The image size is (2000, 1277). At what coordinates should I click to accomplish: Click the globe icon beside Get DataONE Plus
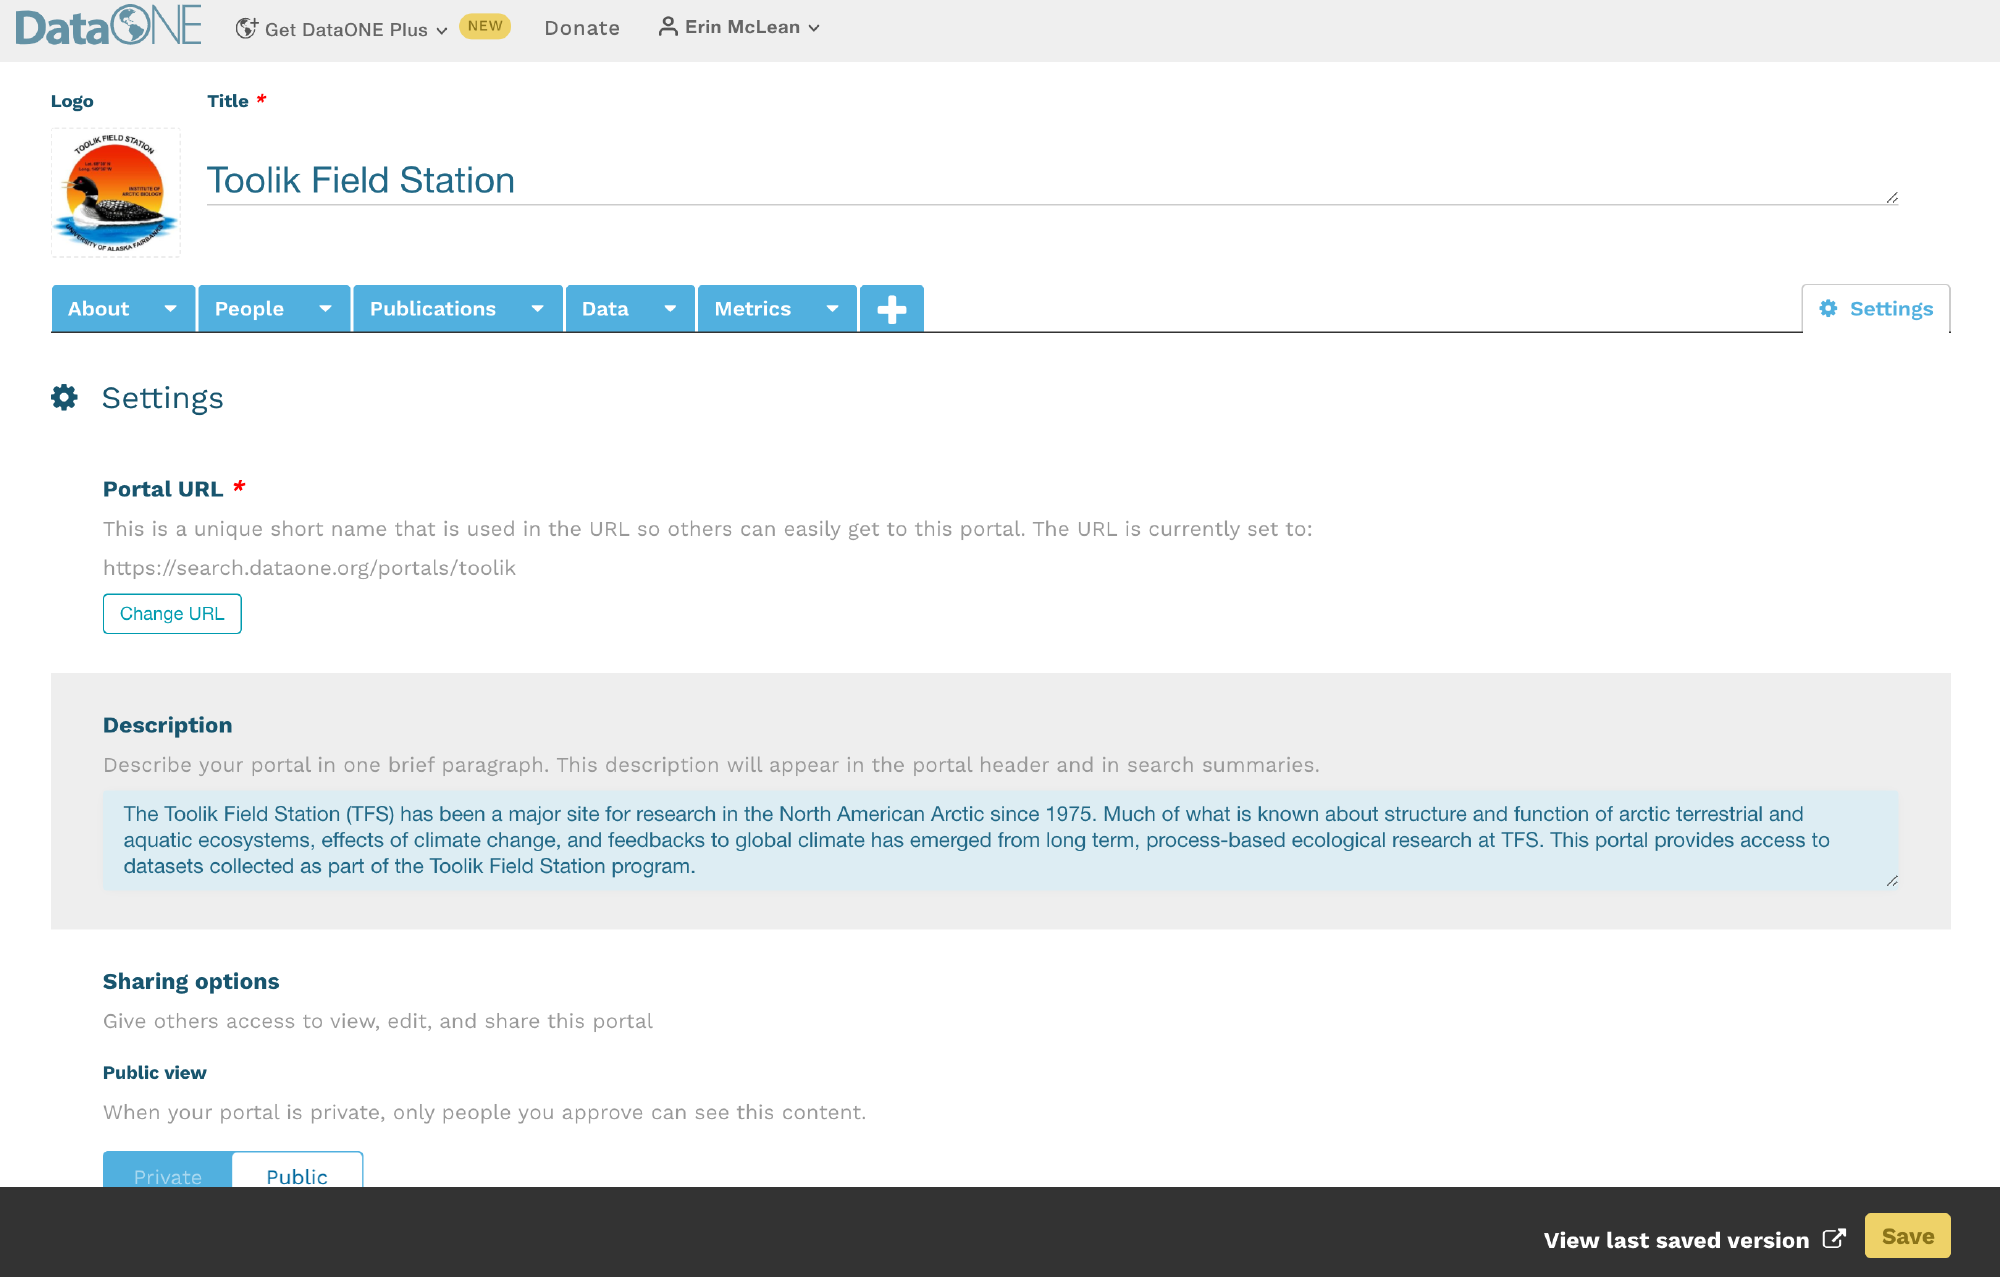[246, 29]
